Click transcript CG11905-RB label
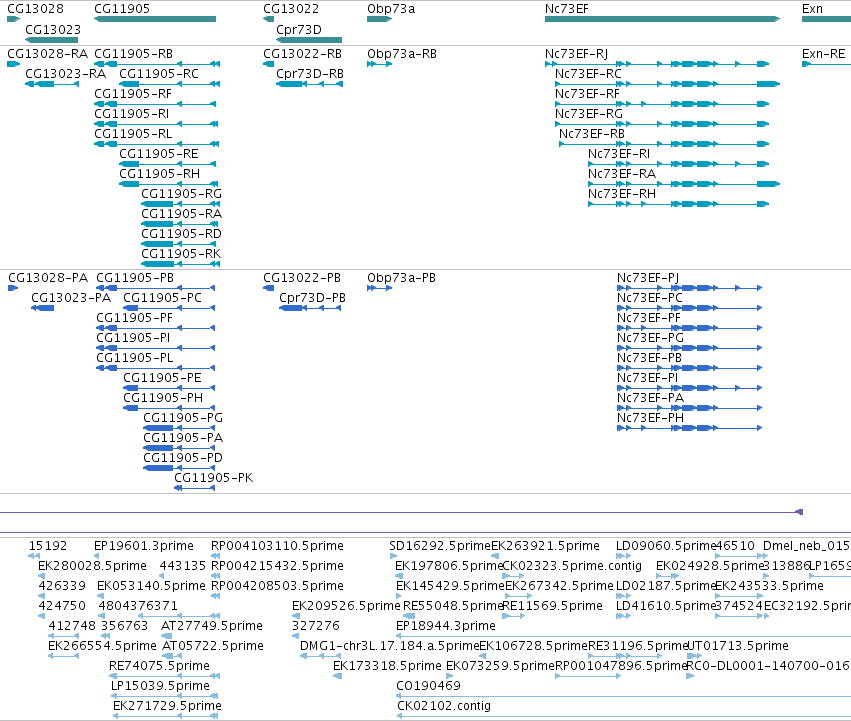This screenshot has height=721, width=851. 134,54
